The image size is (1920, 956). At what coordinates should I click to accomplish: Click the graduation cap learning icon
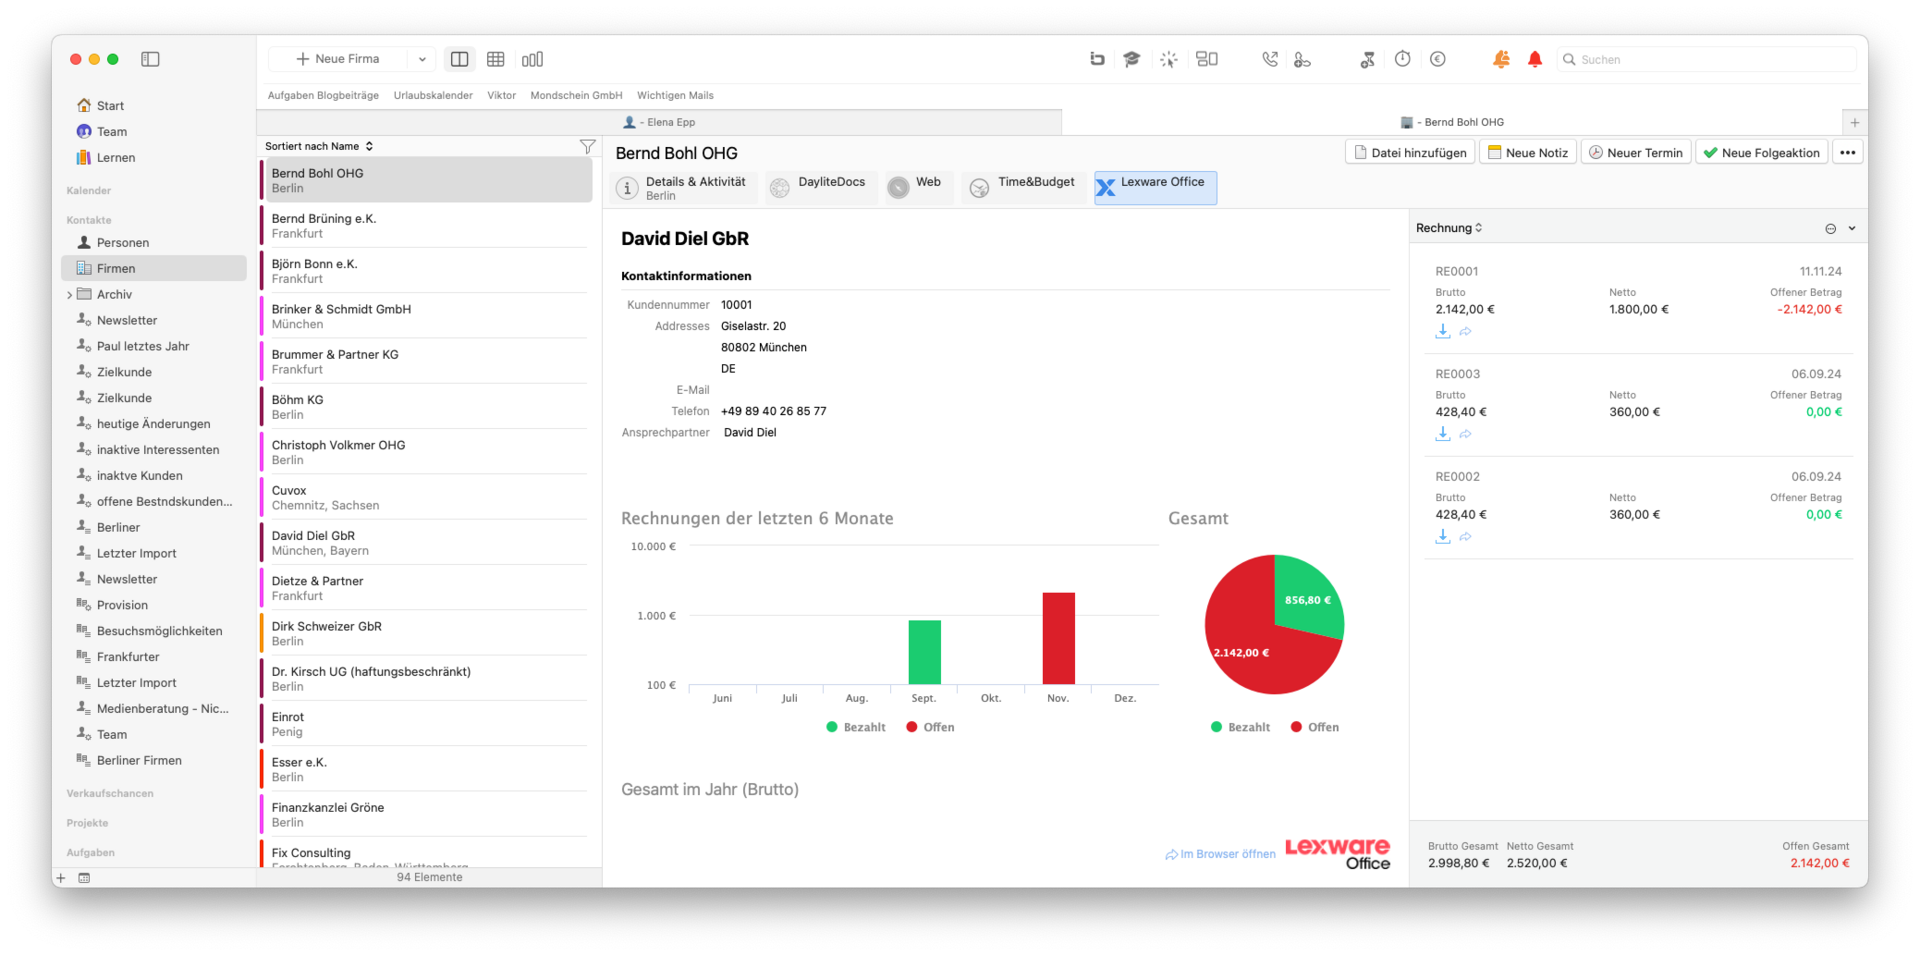point(1131,59)
